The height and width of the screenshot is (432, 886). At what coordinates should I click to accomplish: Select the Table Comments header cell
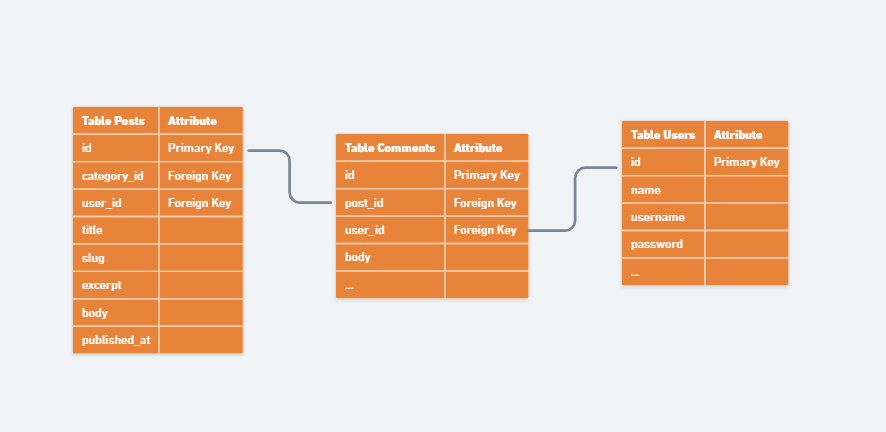click(390, 148)
